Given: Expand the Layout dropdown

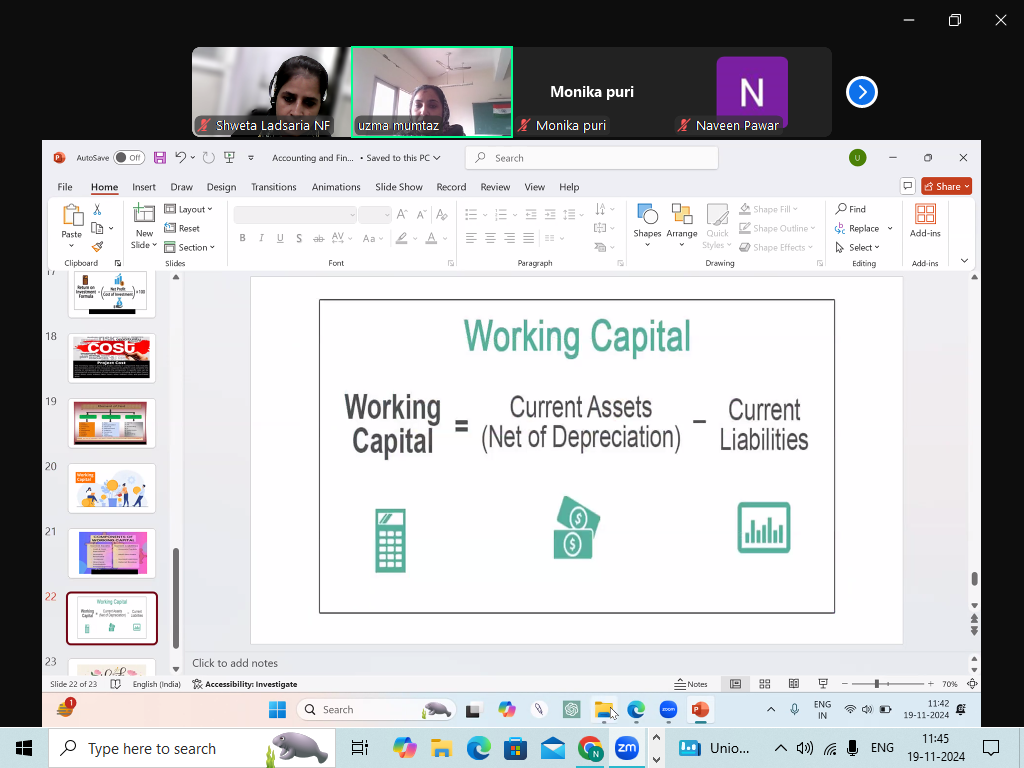Looking at the screenshot, I should click(188, 209).
